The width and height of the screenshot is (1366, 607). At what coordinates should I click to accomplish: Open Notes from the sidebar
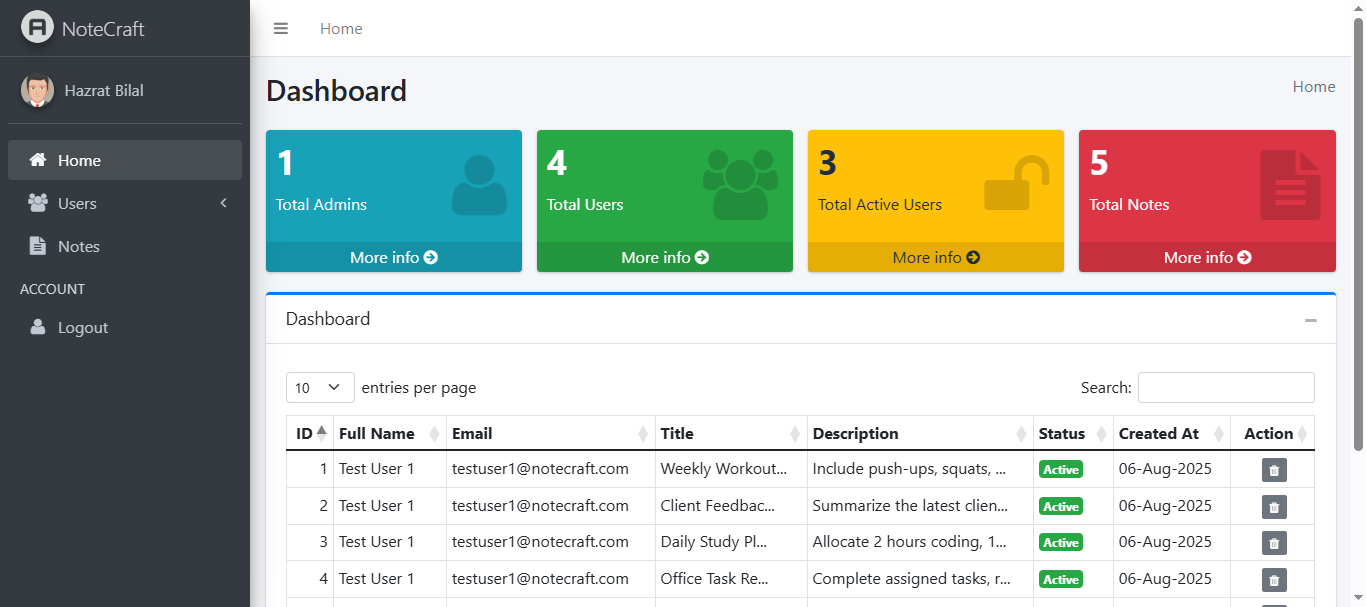point(125,246)
